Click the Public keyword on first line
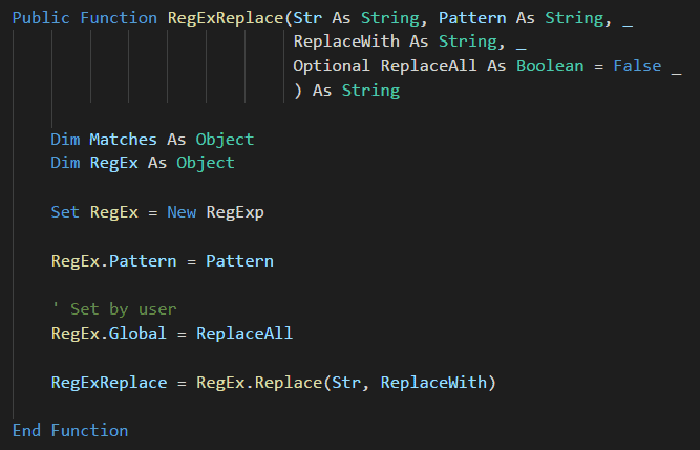Viewport: 700px width, 450px height. click(41, 18)
